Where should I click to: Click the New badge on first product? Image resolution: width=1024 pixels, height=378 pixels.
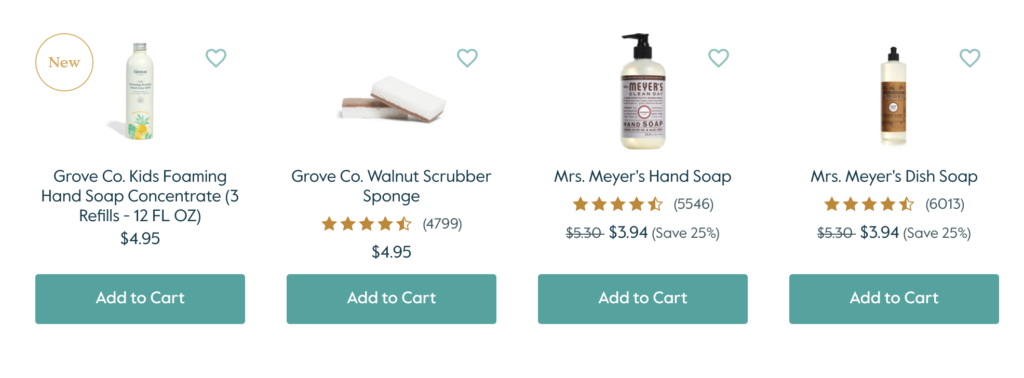point(64,63)
